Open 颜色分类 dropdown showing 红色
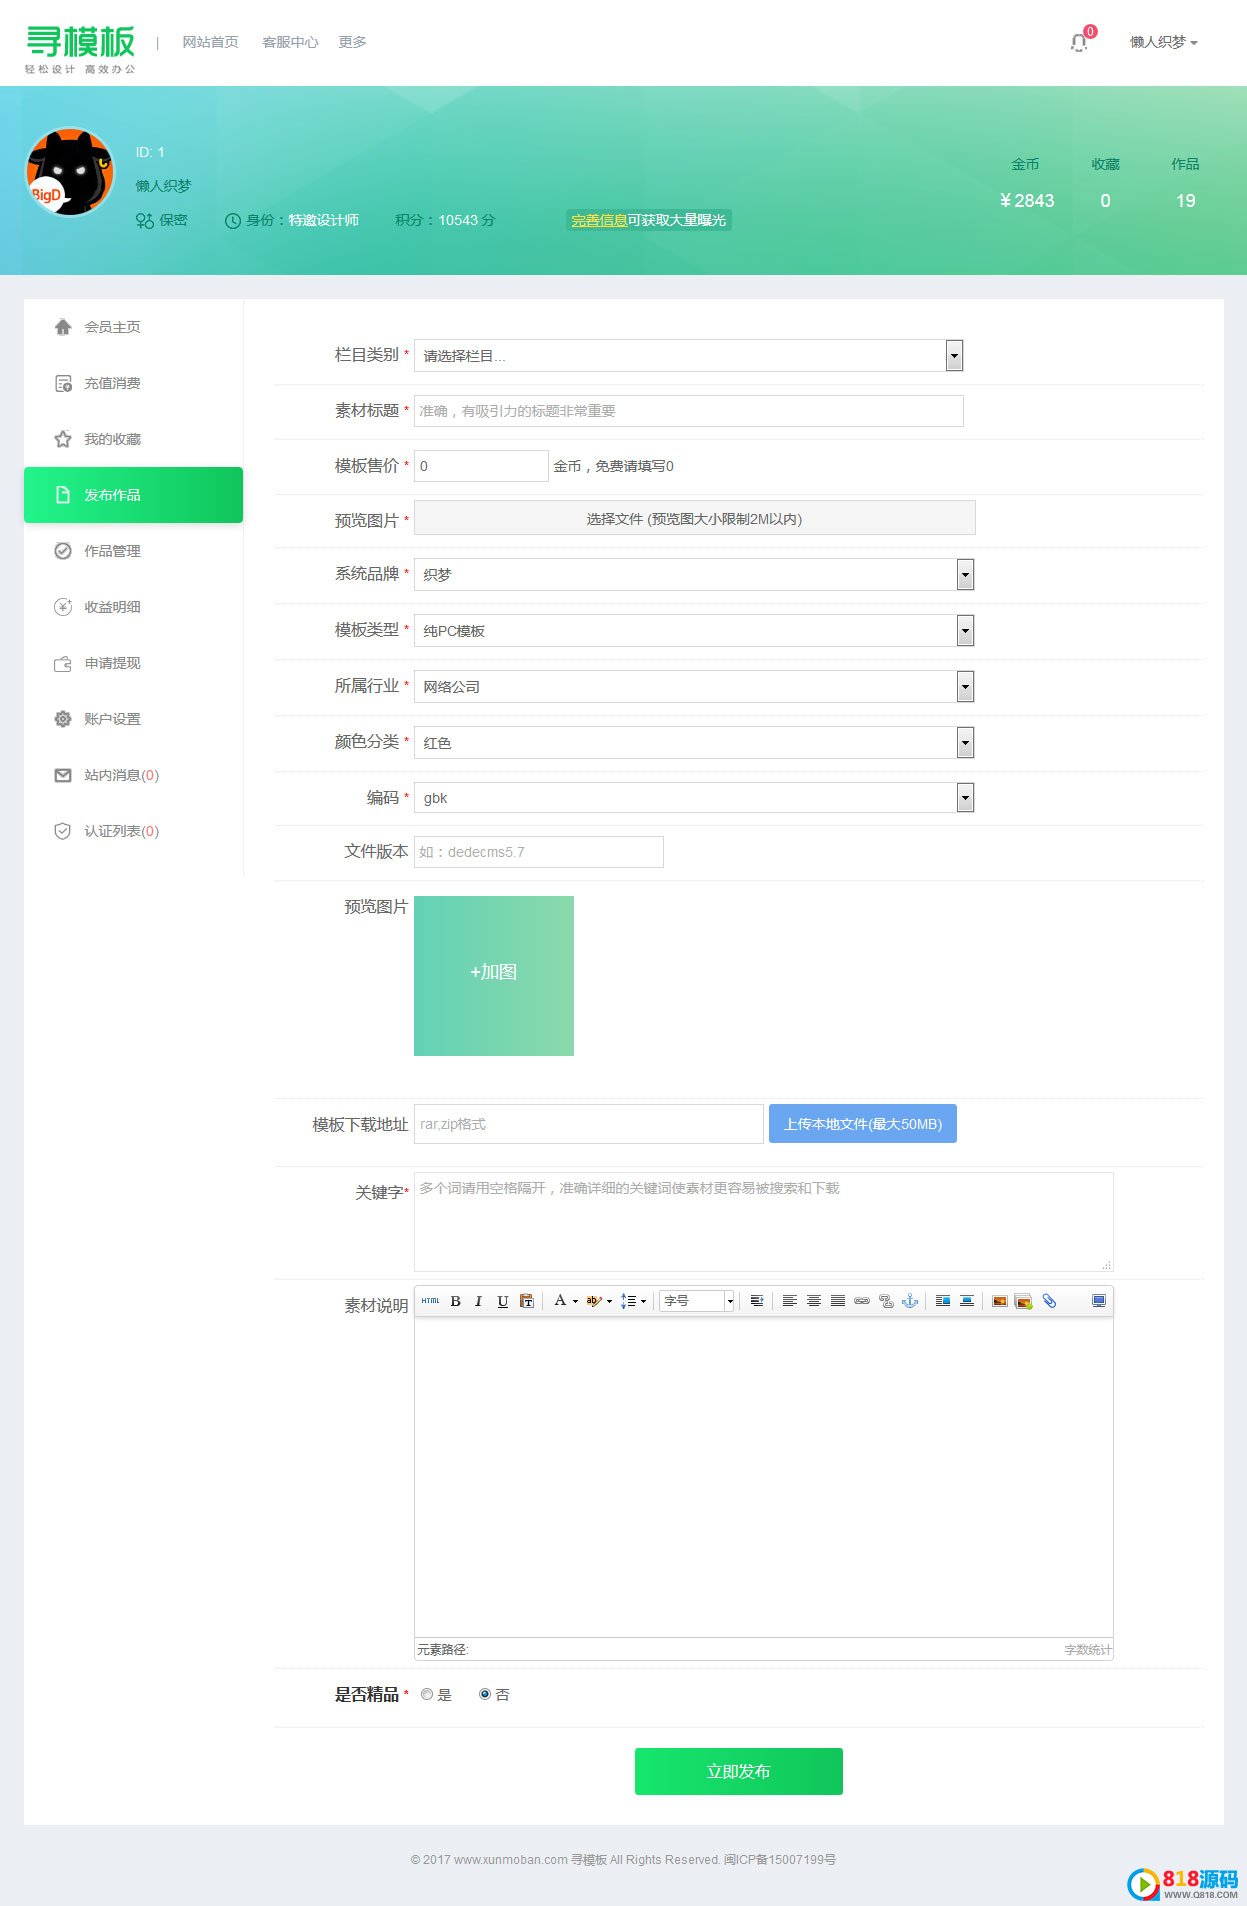 (x=694, y=742)
